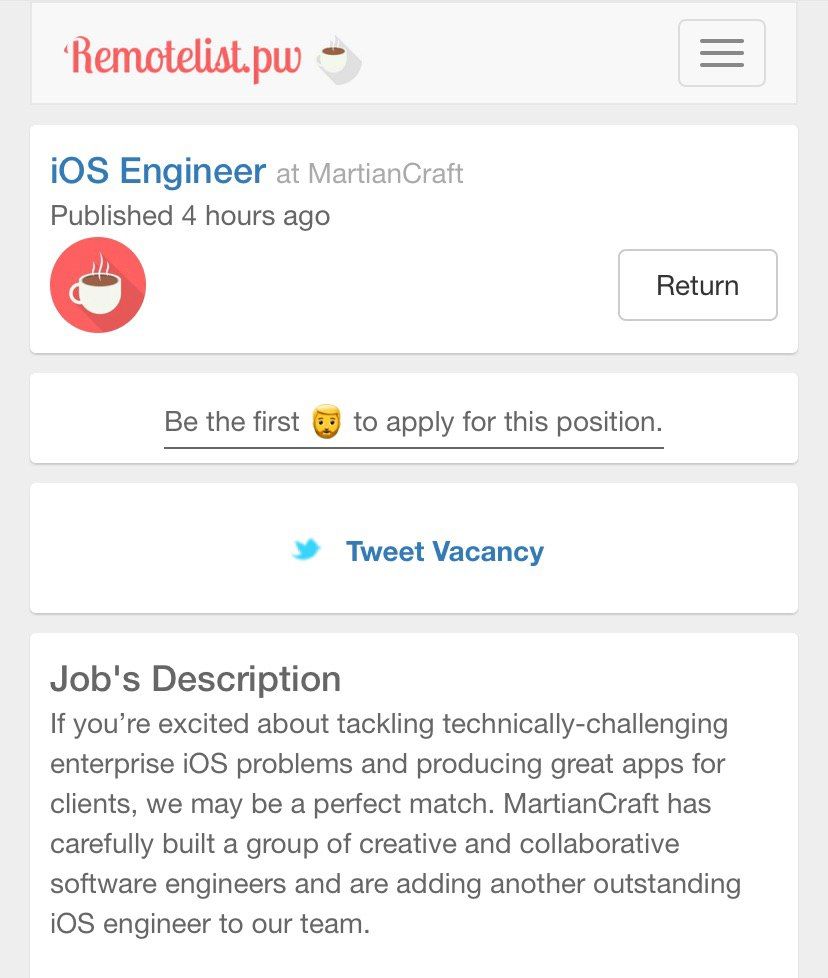Viewport: 828px width, 978px height.
Task: Click the closing 'iOS engineer to our team' line
Action: coord(210,924)
